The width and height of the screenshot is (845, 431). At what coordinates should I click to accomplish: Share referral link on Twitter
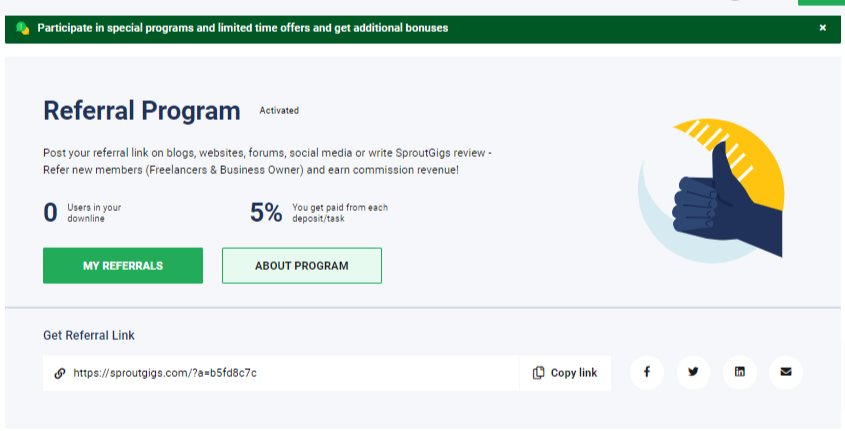coord(693,372)
